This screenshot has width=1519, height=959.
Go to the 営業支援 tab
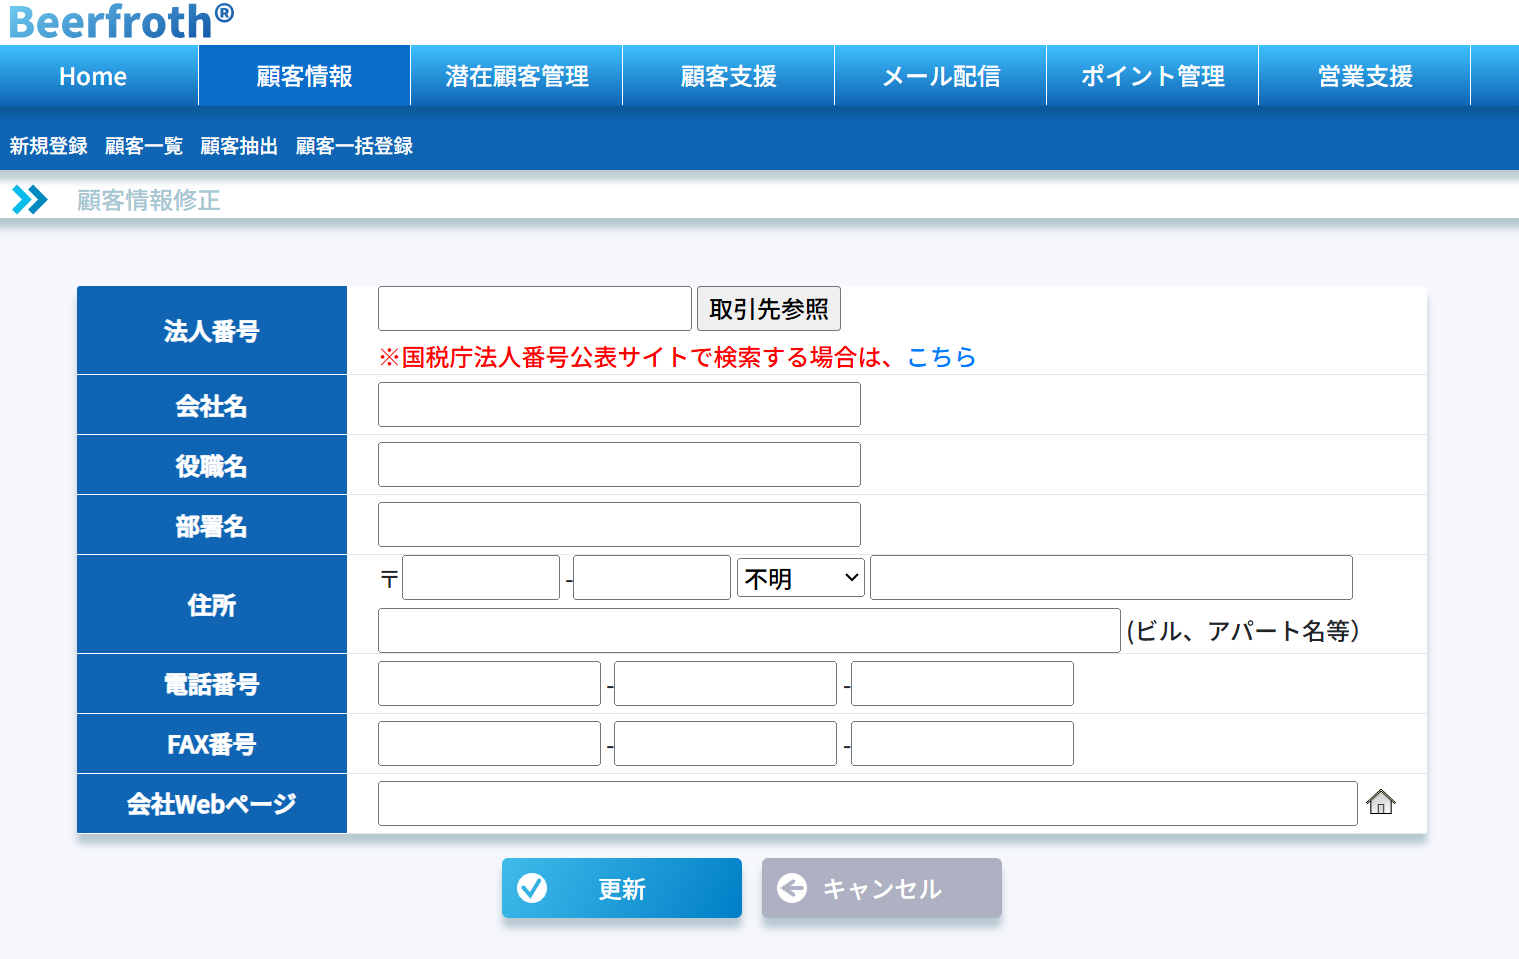pos(1364,76)
